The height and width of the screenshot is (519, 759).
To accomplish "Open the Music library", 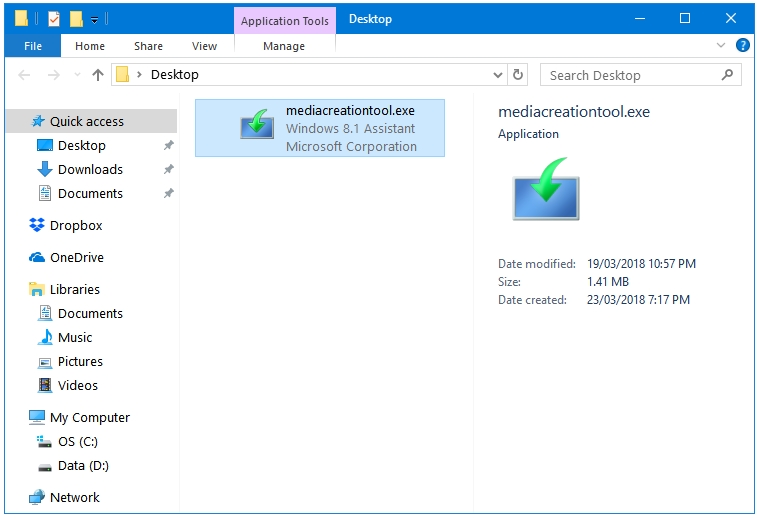I will pyautogui.click(x=75, y=337).
